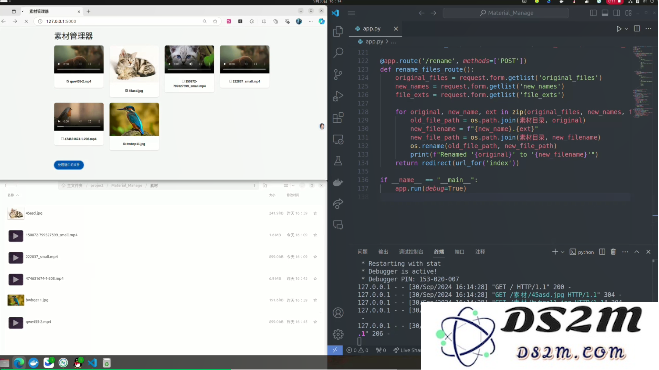659x370 pixels.
Task: Open a new browser tab
Action: click(x=88, y=11)
